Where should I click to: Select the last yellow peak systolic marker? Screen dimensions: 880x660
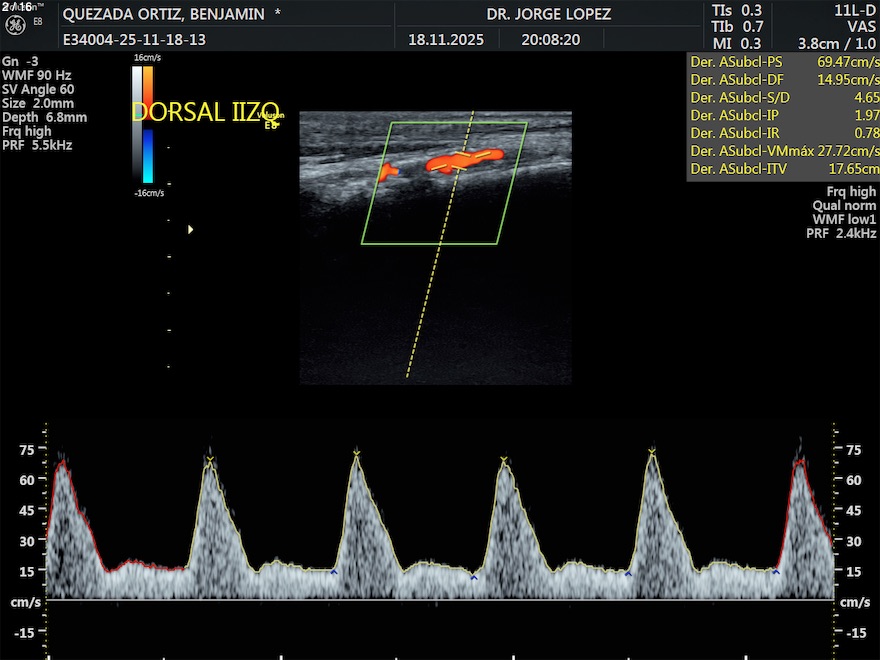pyautogui.click(x=652, y=452)
